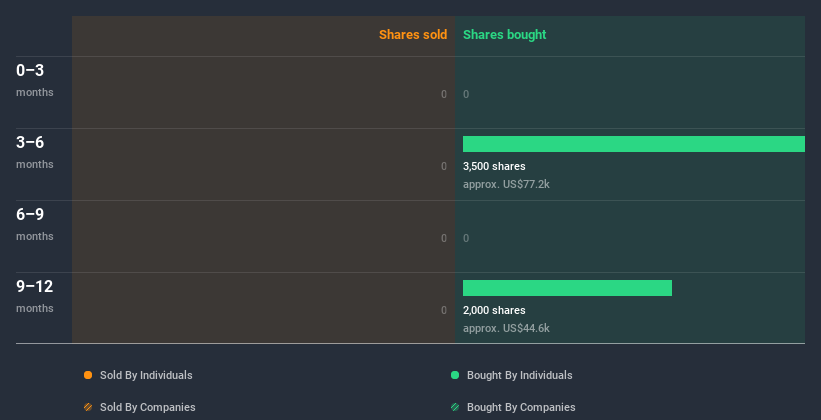
Task: Click the Bought By Companies legend text
Action: [521, 407]
